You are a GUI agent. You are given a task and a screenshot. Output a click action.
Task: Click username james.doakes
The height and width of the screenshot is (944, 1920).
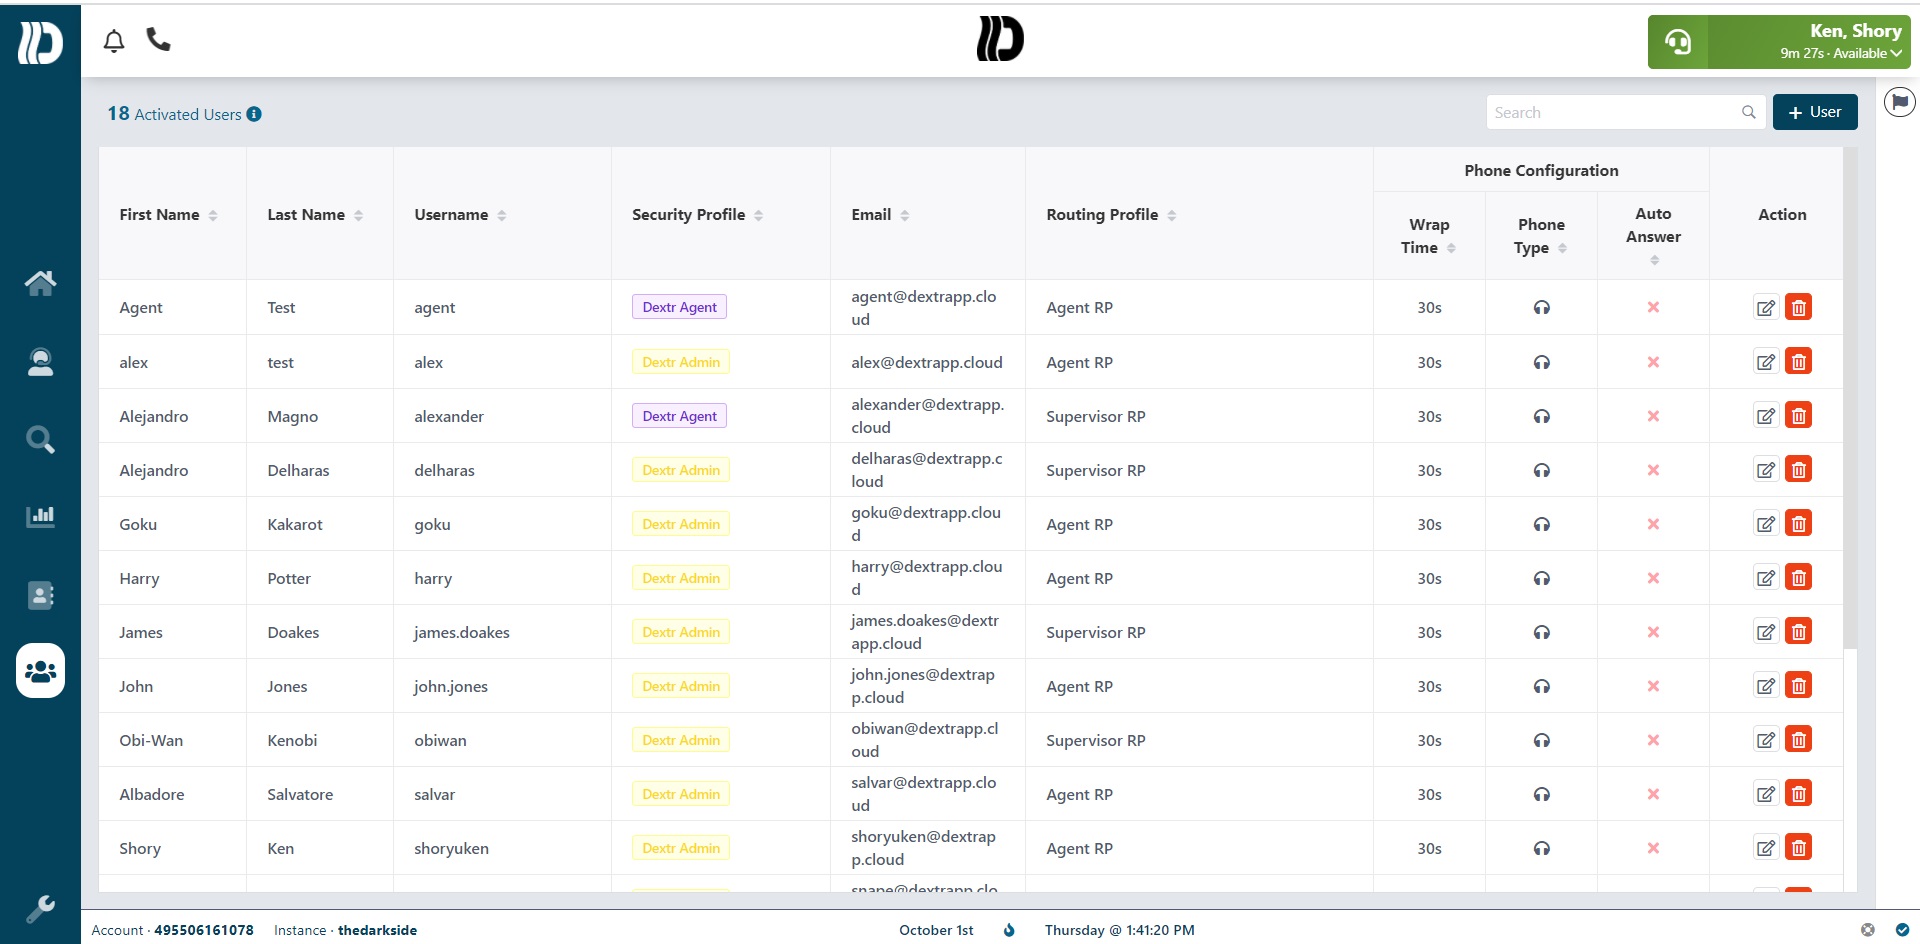[462, 632]
